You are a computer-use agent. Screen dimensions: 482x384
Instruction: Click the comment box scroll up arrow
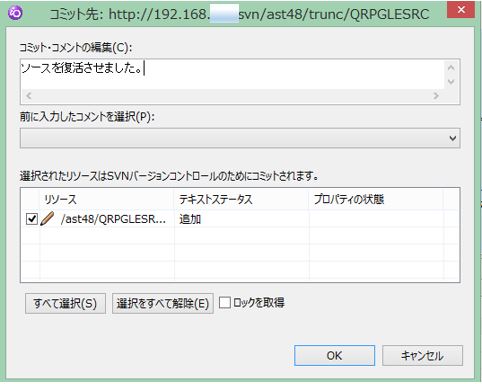pos(451,68)
